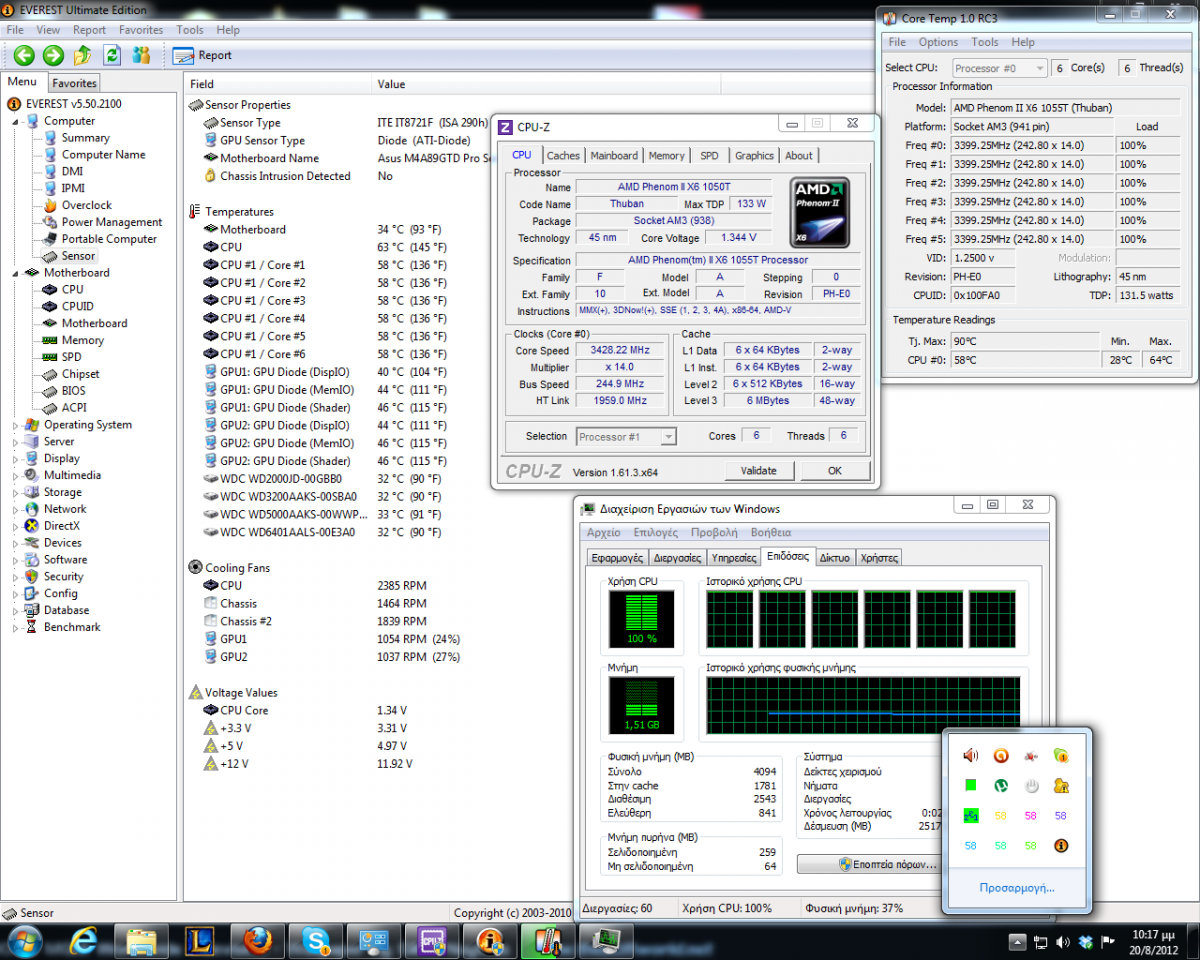Click the Validate button in CPU-Z
Image resolution: width=1200 pixels, height=960 pixels.
coord(759,471)
